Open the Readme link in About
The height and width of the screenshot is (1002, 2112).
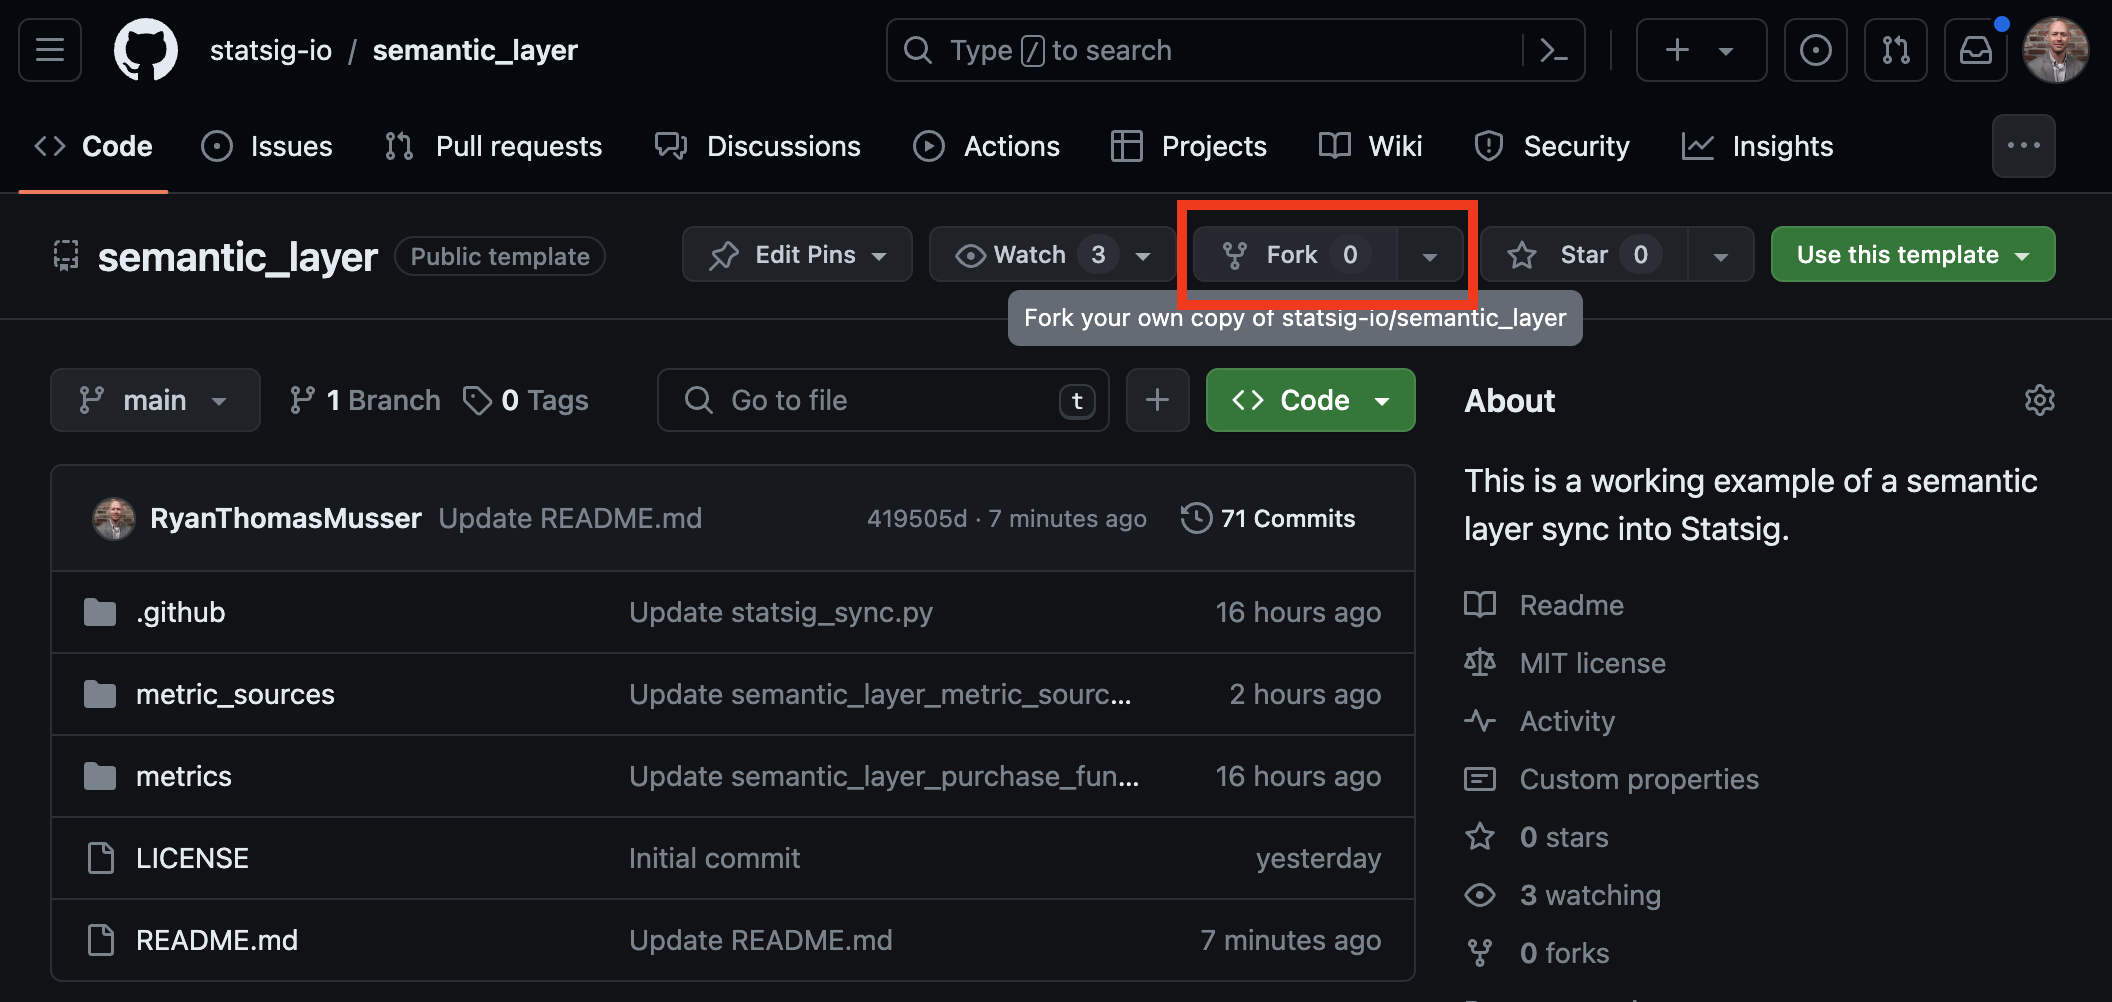pyautogui.click(x=1544, y=605)
